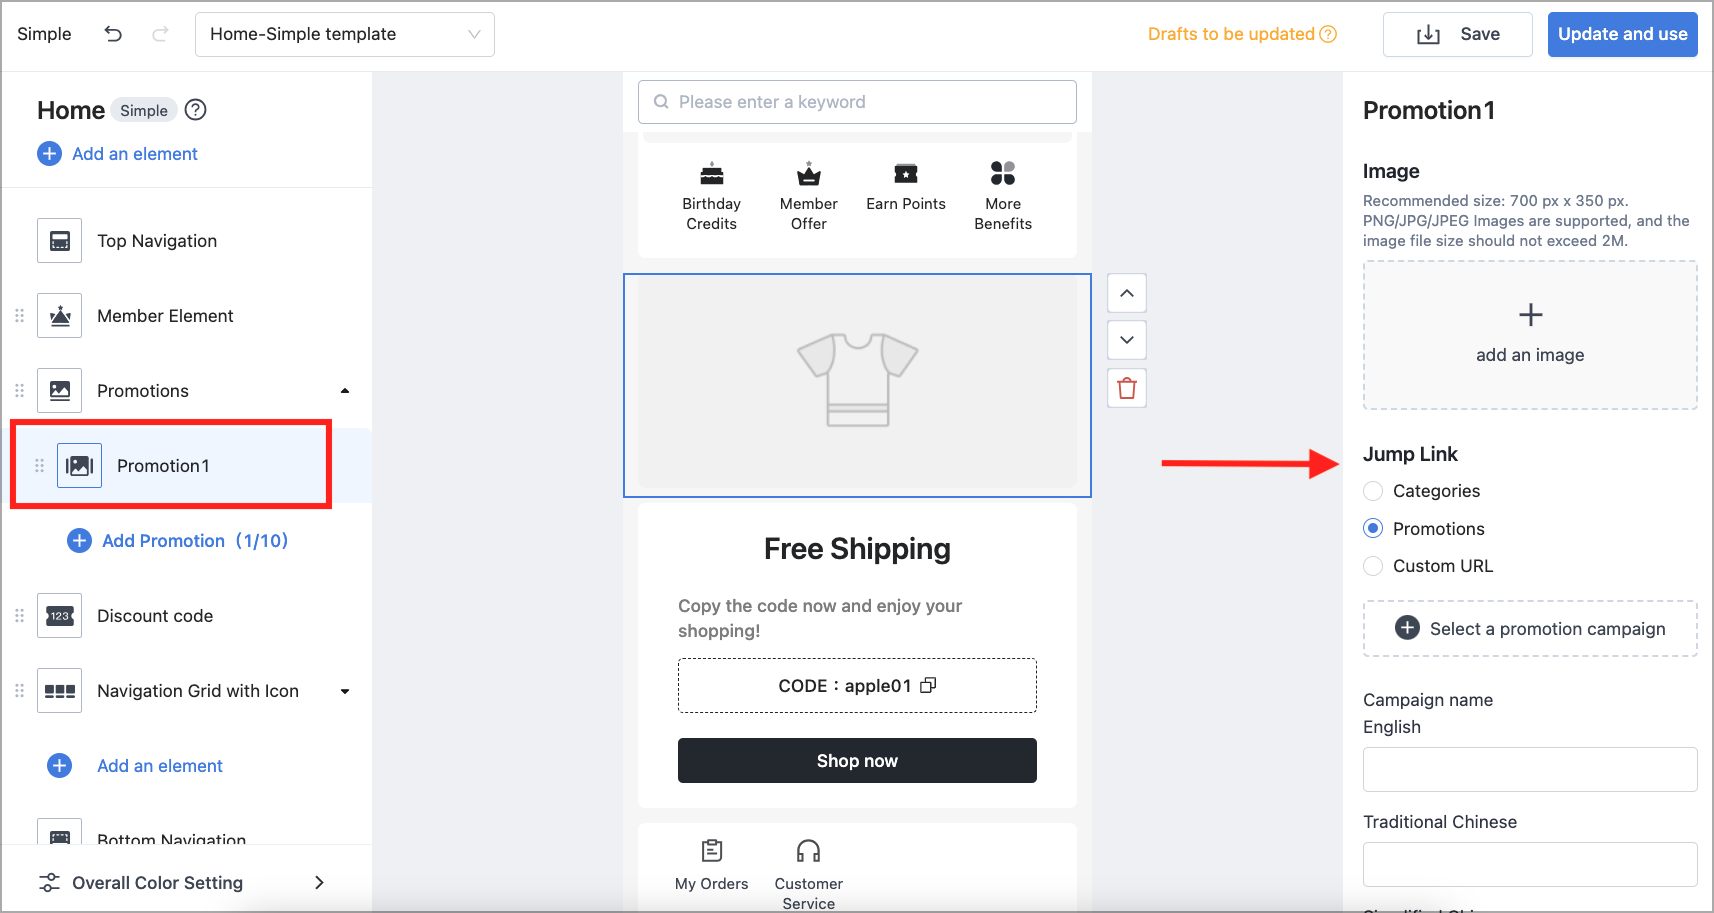The image size is (1714, 913).
Task: Click the Update and use button
Action: [x=1622, y=34]
